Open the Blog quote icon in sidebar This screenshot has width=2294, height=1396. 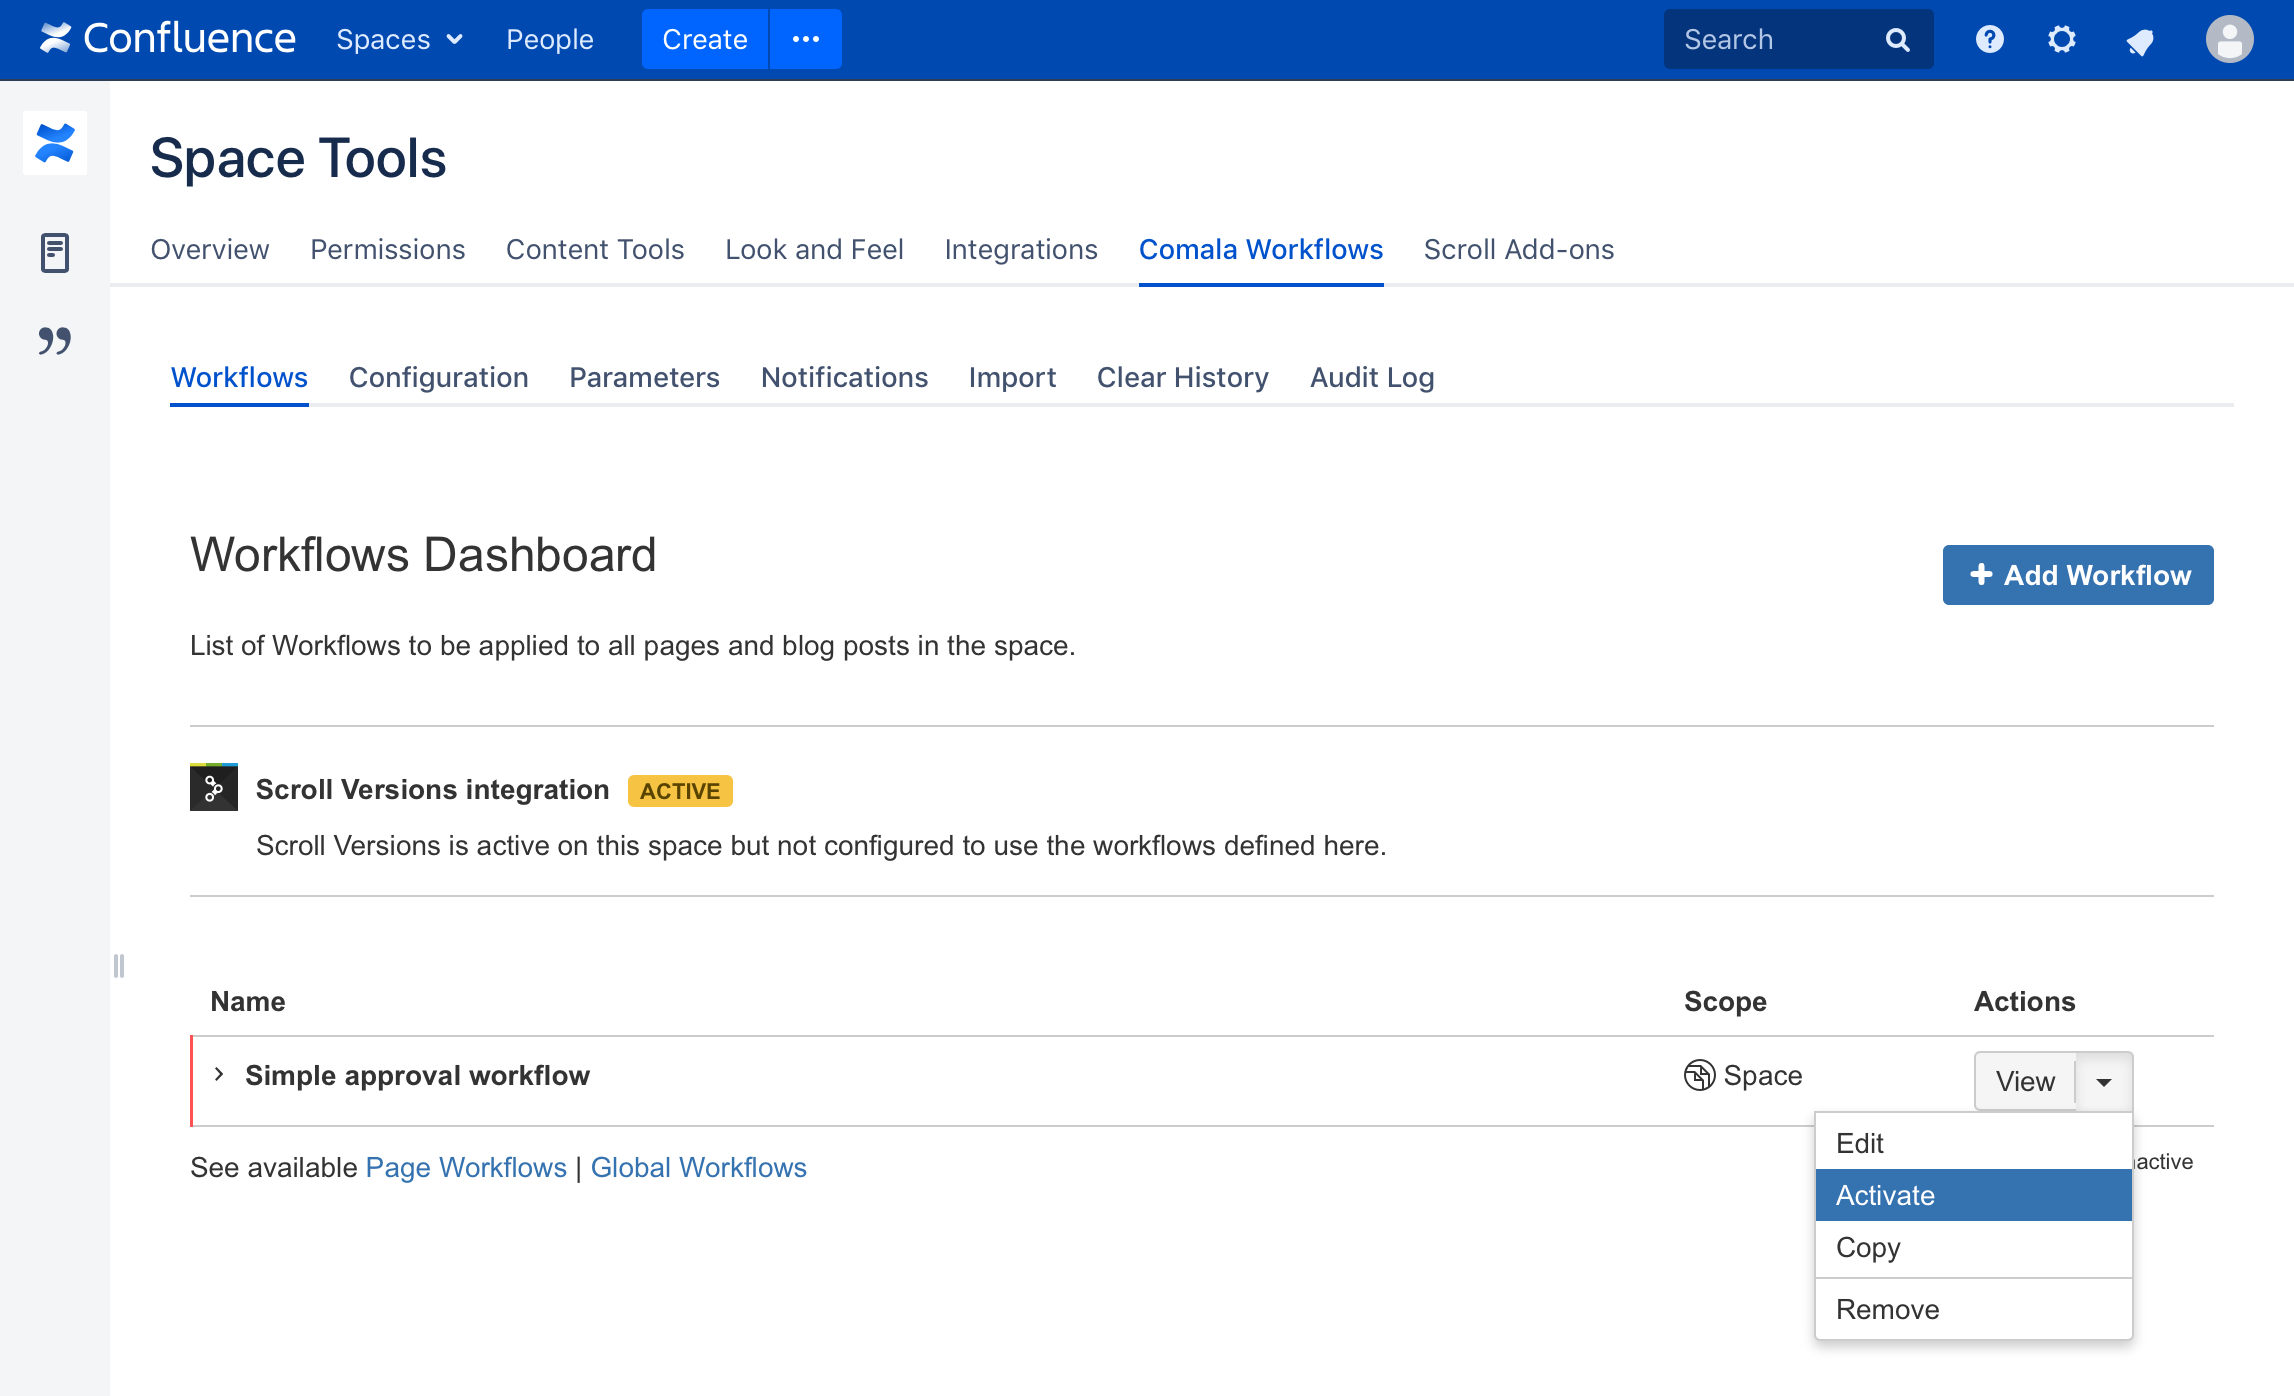(x=55, y=341)
